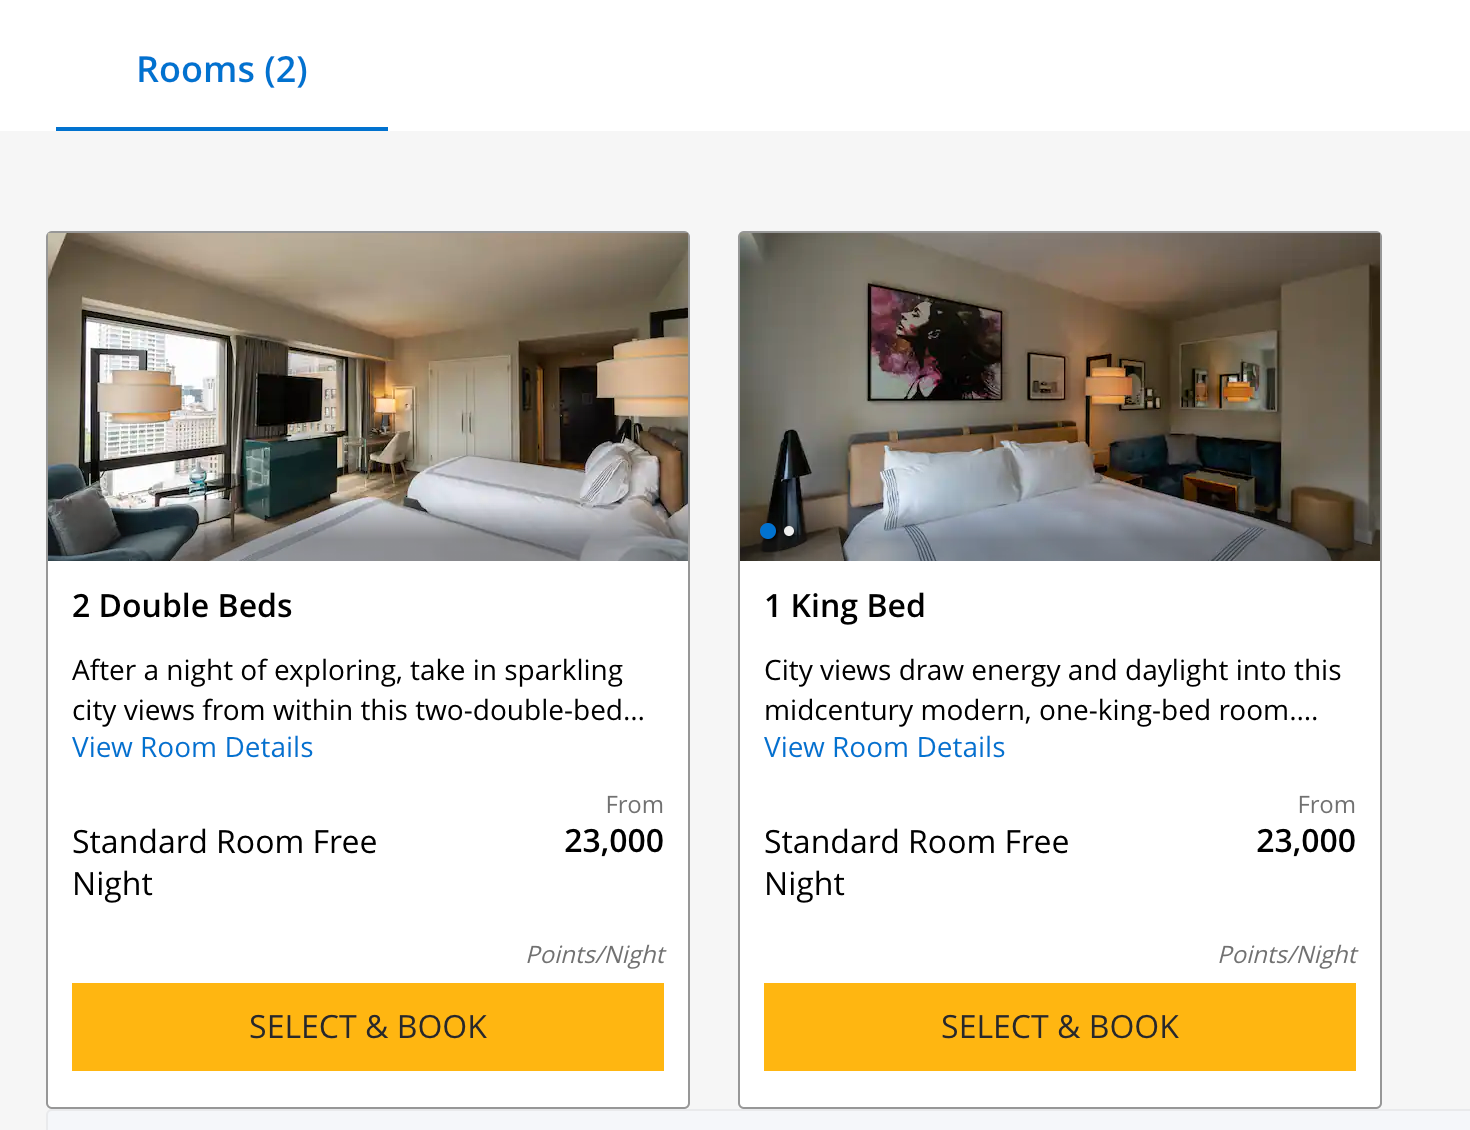Click the "From" label on King Bed card
Viewport: 1470px width, 1130px height.
(x=1326, y=805)
